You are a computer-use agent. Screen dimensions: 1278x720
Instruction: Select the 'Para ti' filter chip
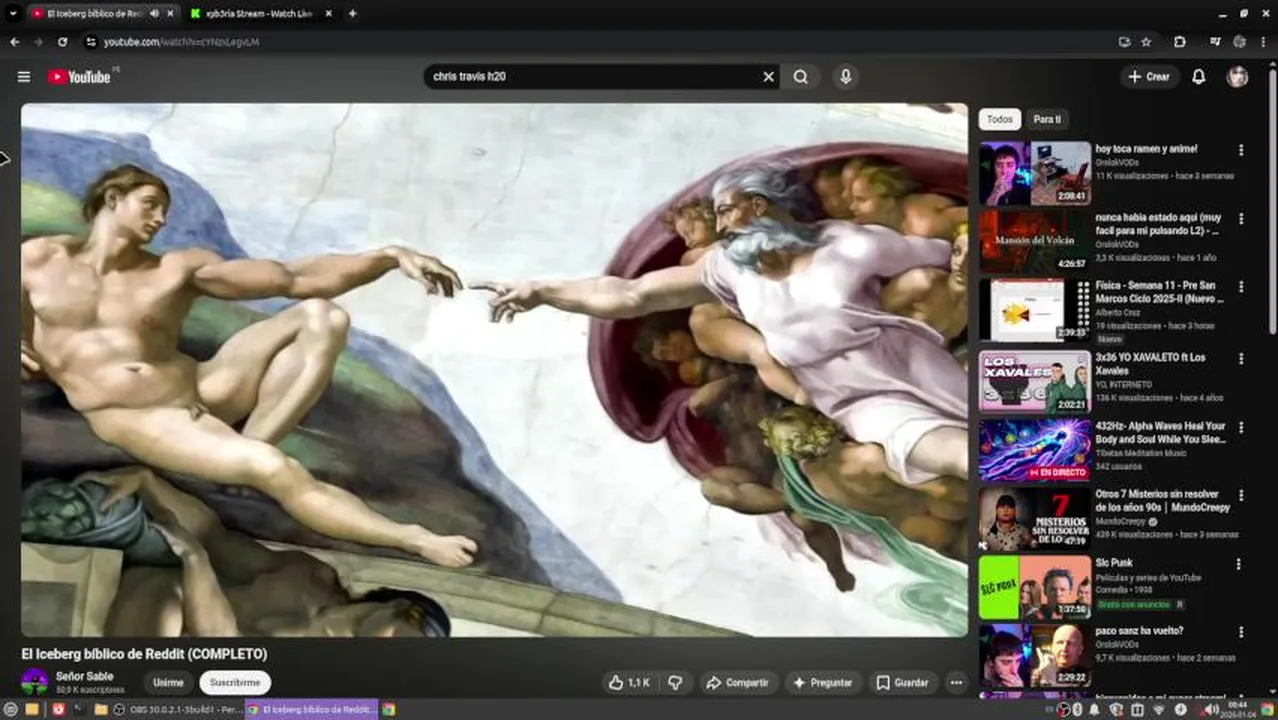coord(1047,119)
